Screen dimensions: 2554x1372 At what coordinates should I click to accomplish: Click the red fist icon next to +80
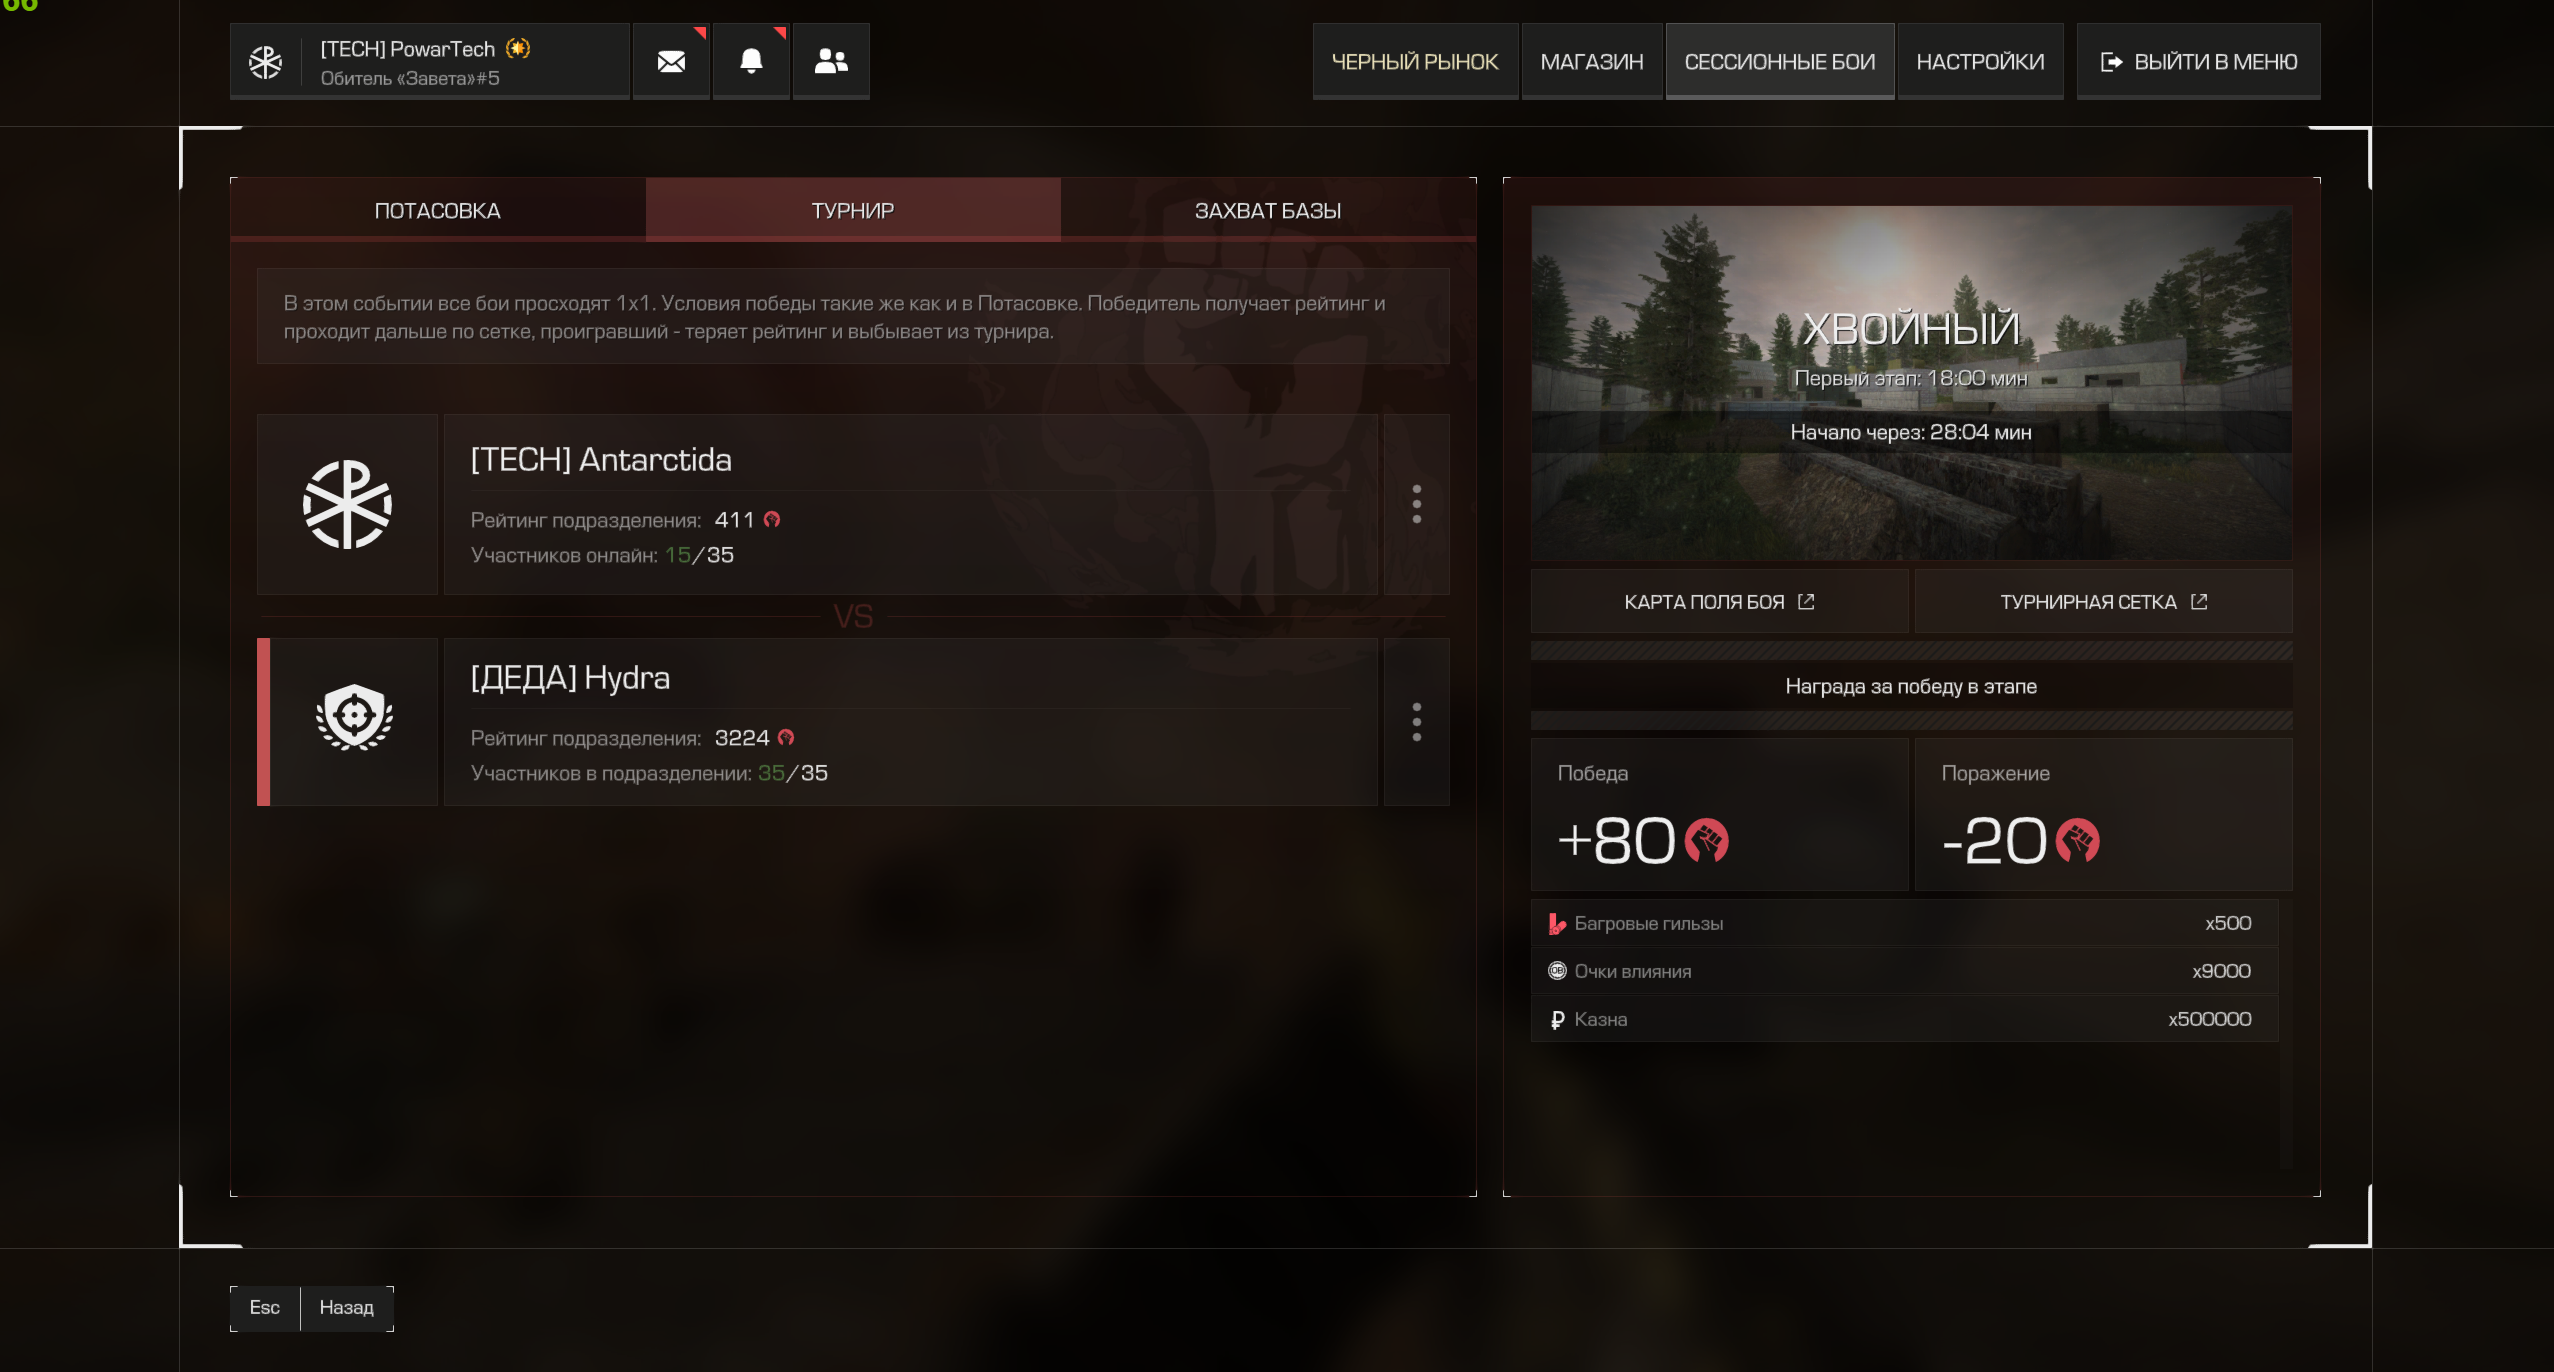(1706, 840)
